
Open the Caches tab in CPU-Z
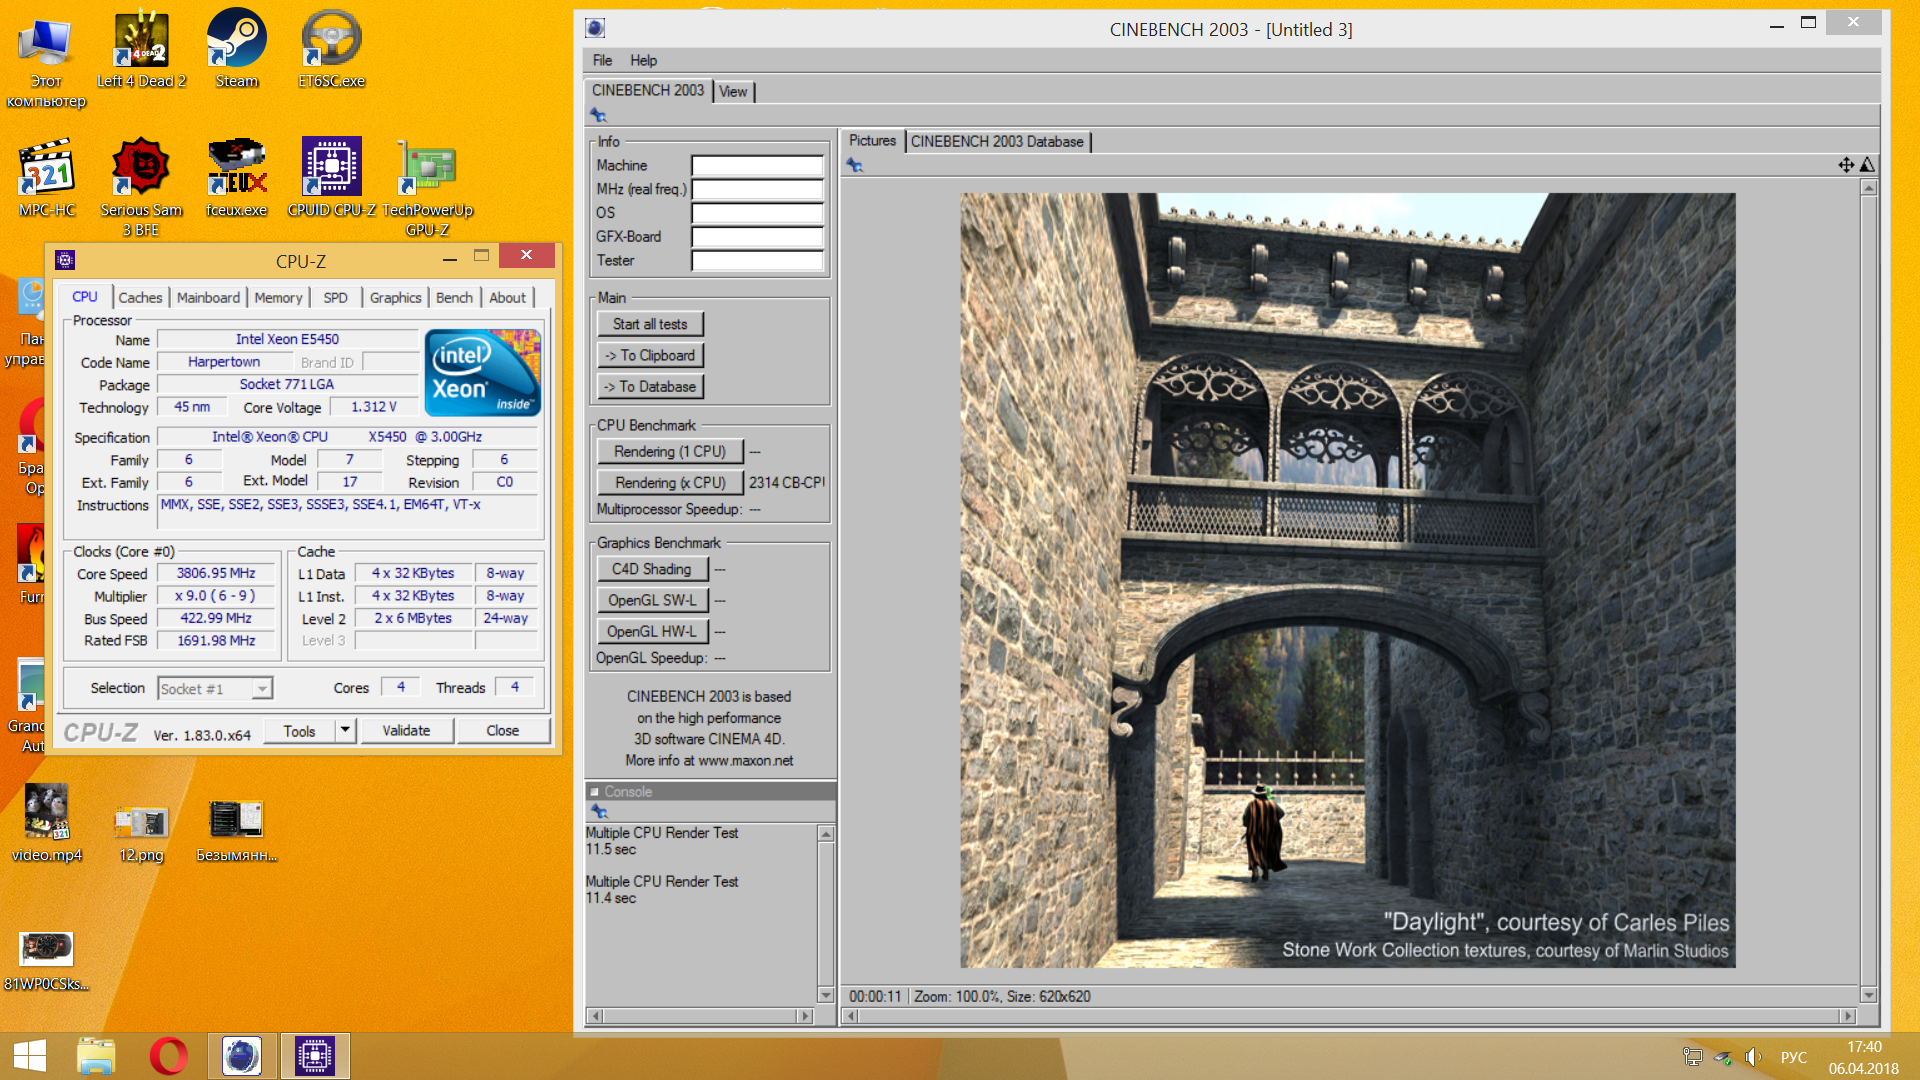[140, 297]
